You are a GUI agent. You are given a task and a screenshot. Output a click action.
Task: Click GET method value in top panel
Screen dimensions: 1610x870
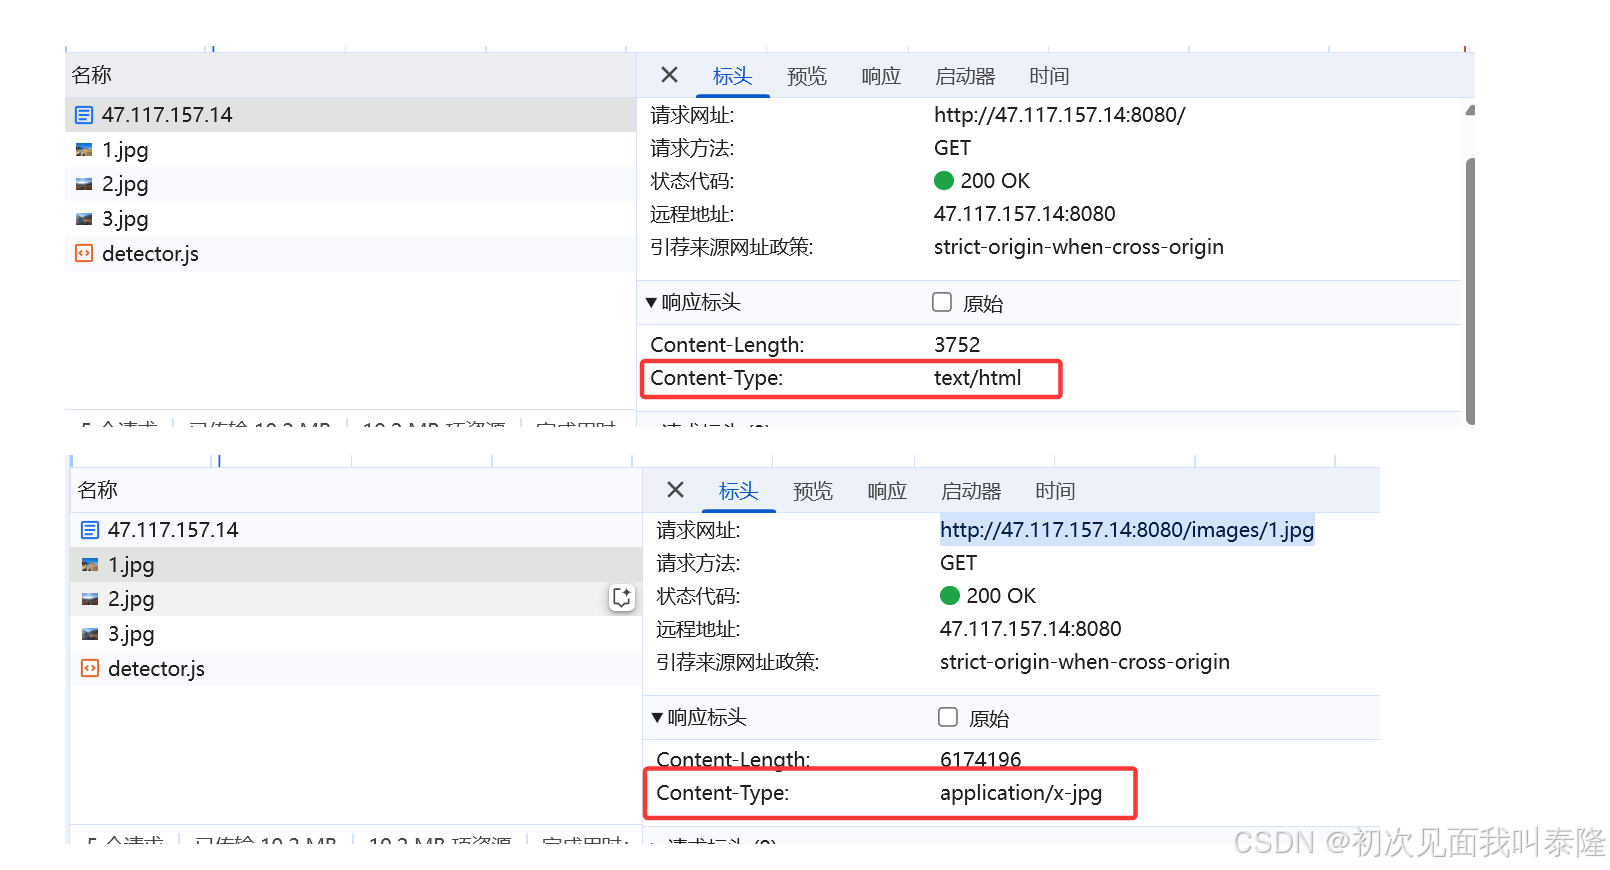point(952,148)
